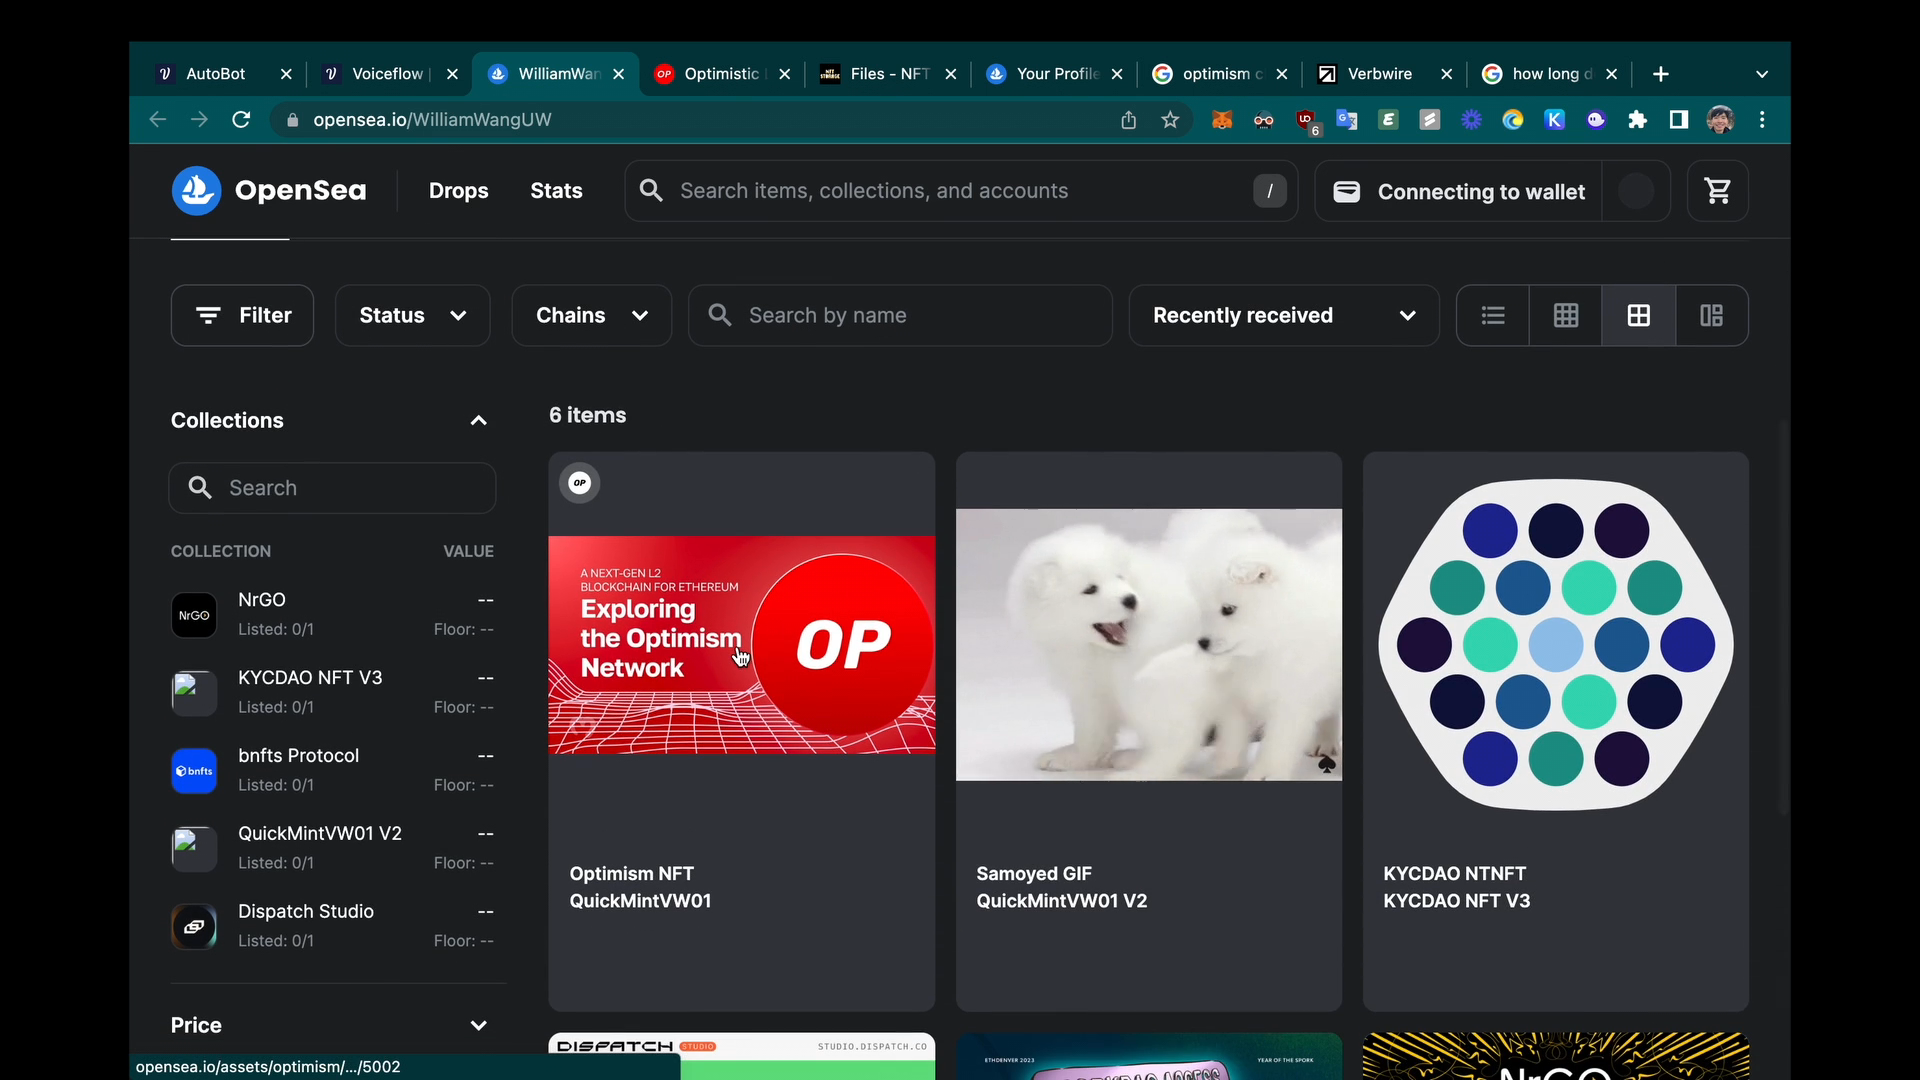Viewport: 1920px width, 1080px height.
Task: Open the profile avatar circle in OpenSea header
Action: (1636, 191)
